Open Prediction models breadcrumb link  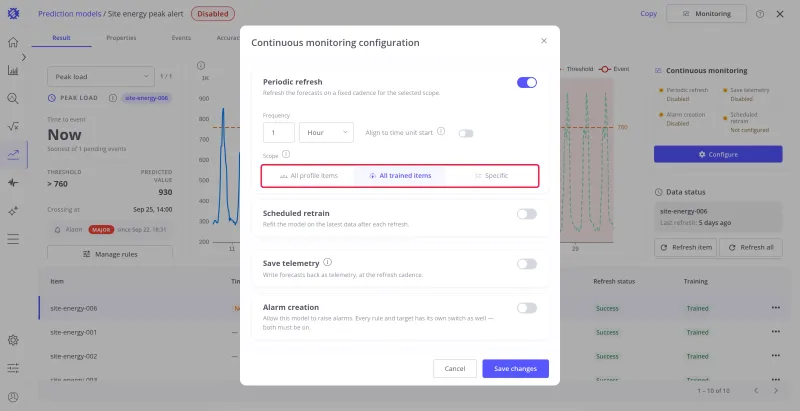point(69,14)
